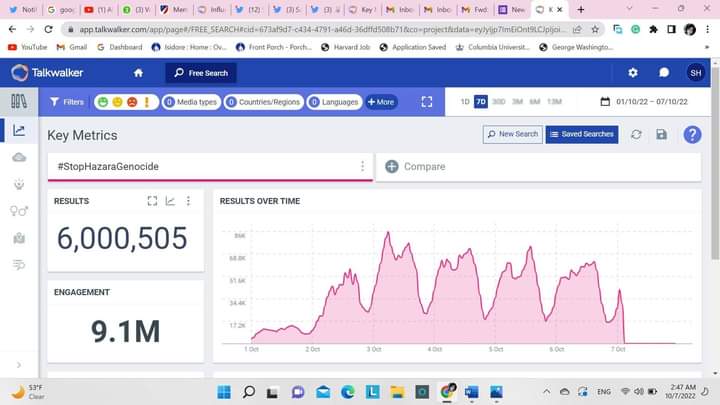Select the 30D time range
The image size is (720, 405).
499,101
